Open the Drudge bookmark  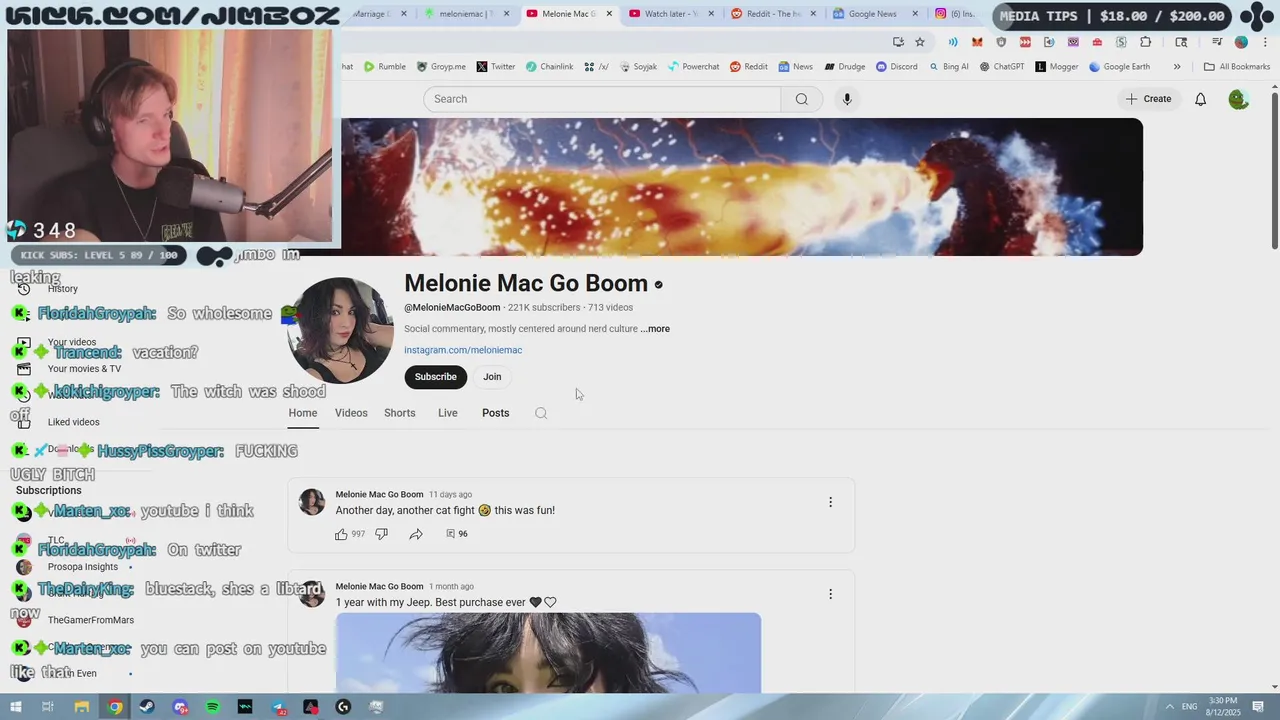tap(845, 67)
